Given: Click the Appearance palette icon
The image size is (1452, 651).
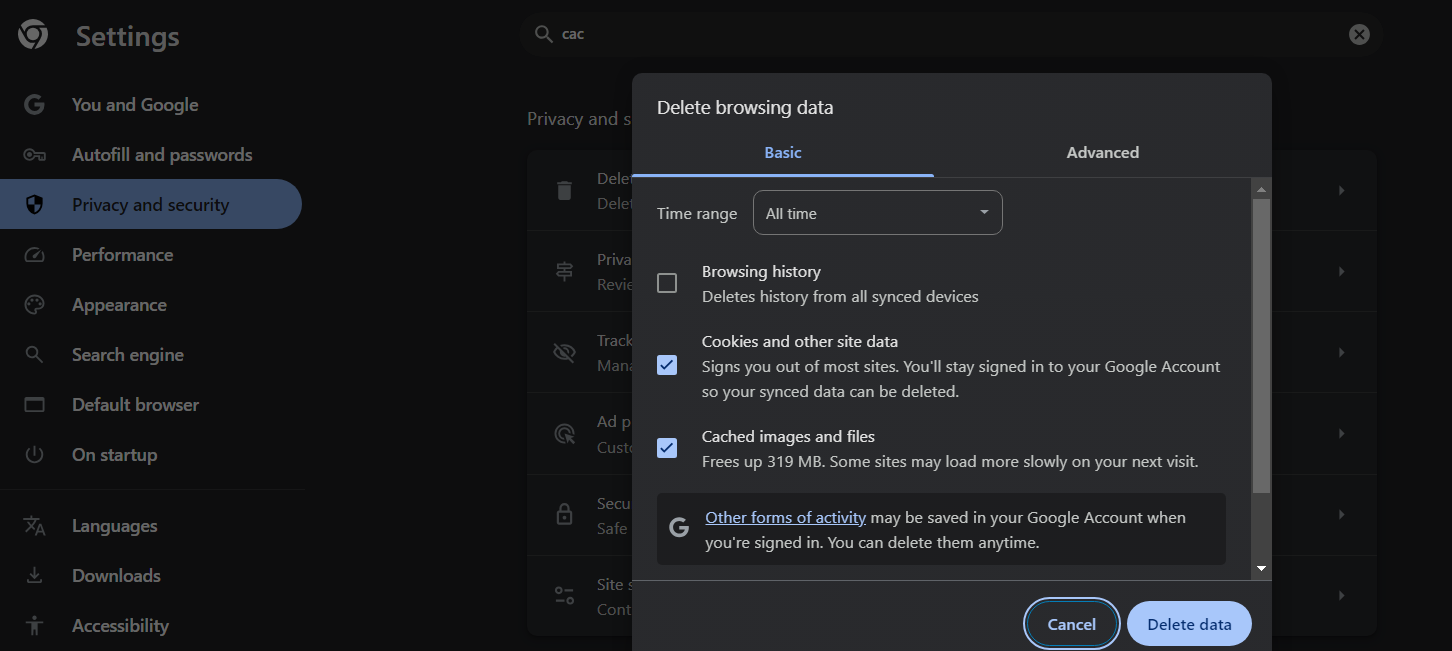Looking at the screenshot, I should (34, 305).
